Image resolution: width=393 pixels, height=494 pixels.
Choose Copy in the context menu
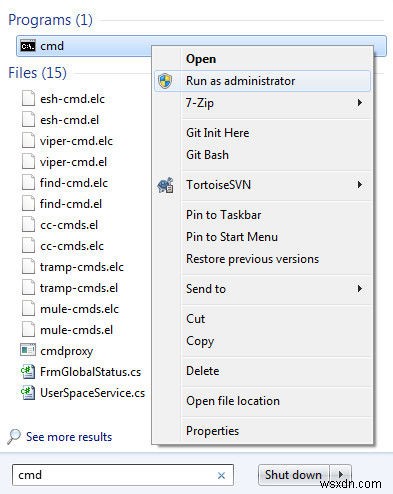200,341
